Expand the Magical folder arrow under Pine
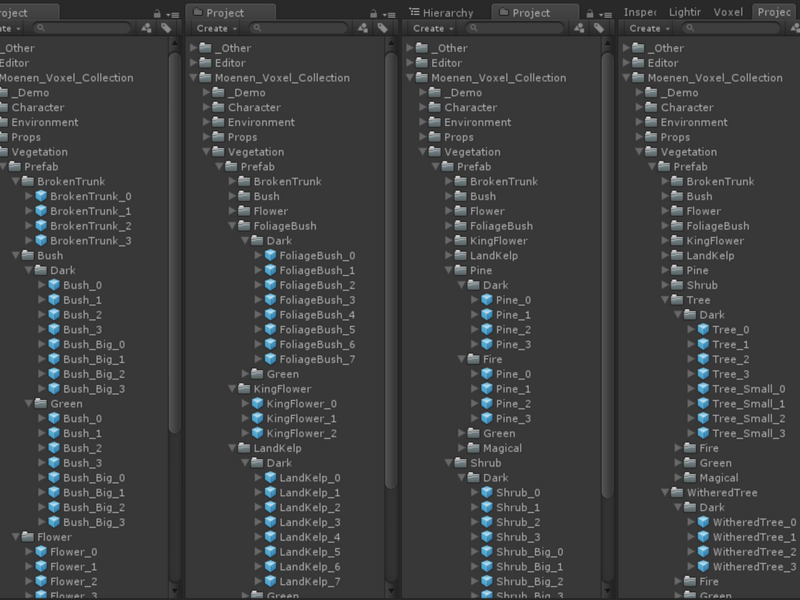Image resolution: width=800 pixels, height=600 pixels. (461, 447)
